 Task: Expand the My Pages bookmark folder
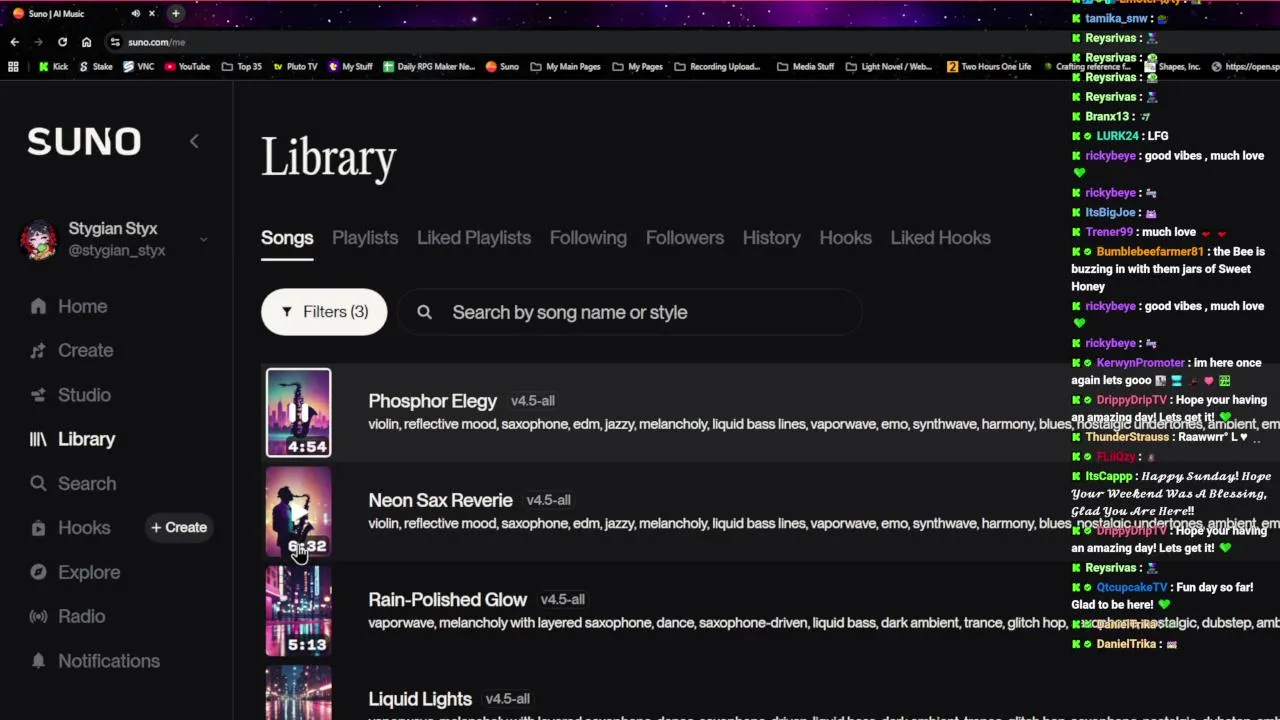(637, 67)
